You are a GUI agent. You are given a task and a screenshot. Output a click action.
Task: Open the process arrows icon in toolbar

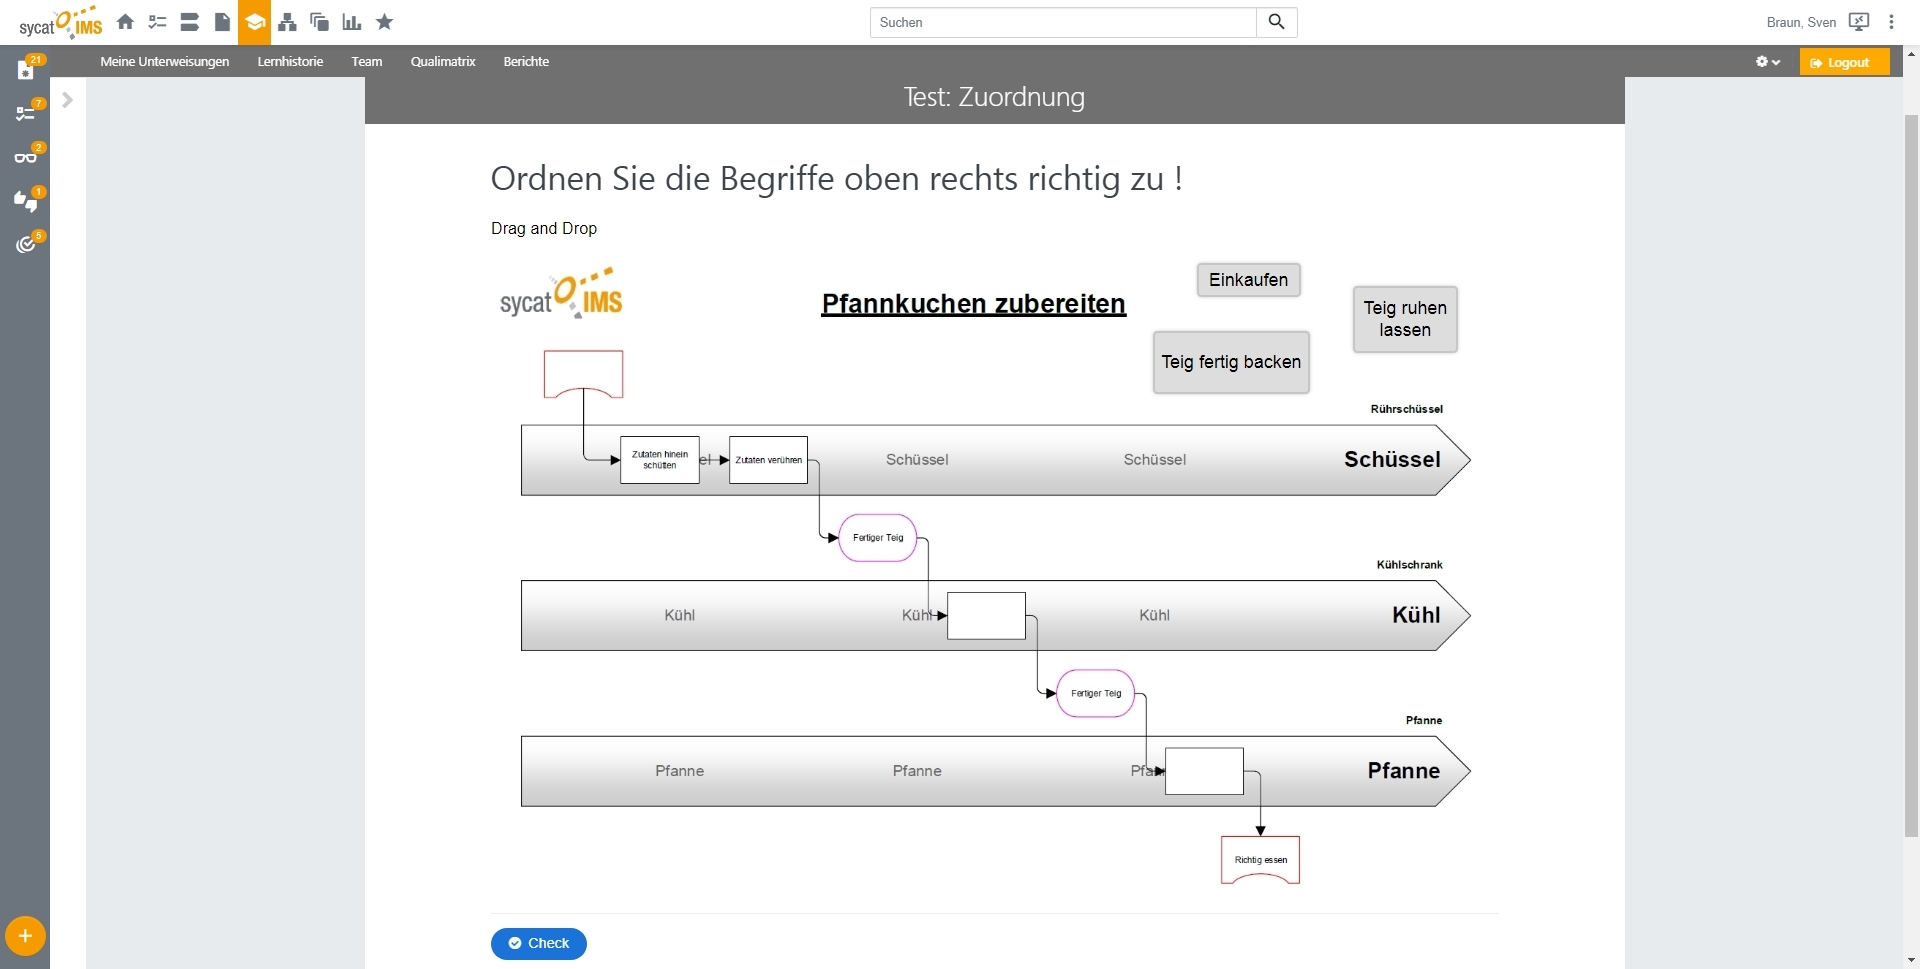[x=190, y=22]
